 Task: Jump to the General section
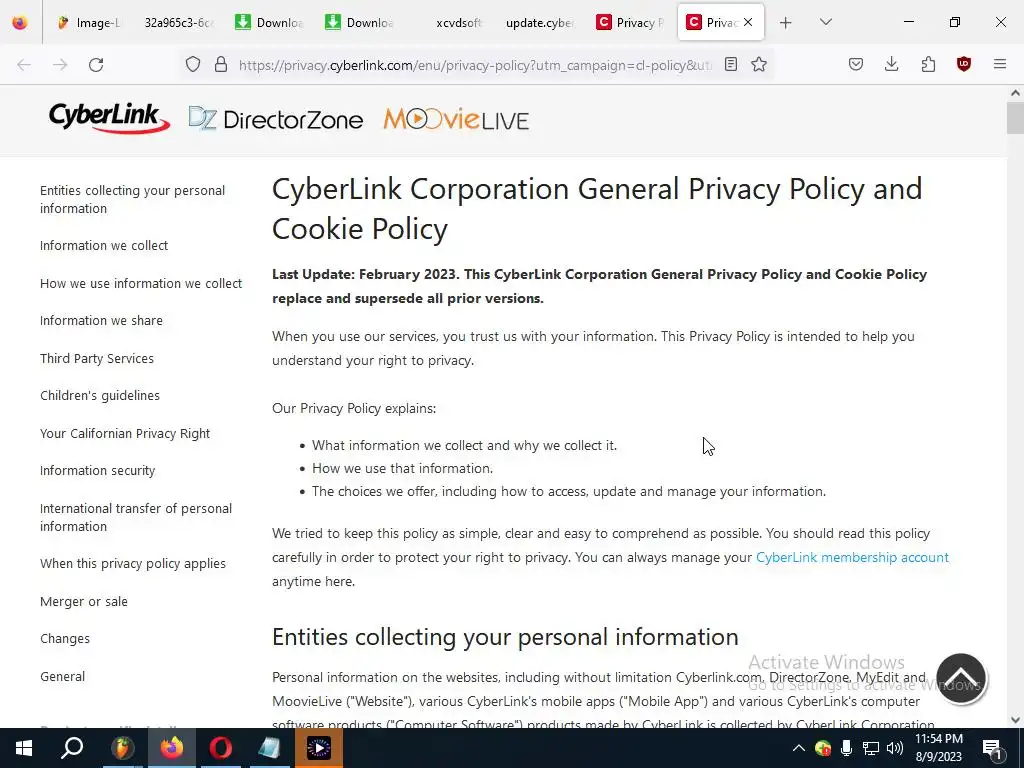(62, 677)
